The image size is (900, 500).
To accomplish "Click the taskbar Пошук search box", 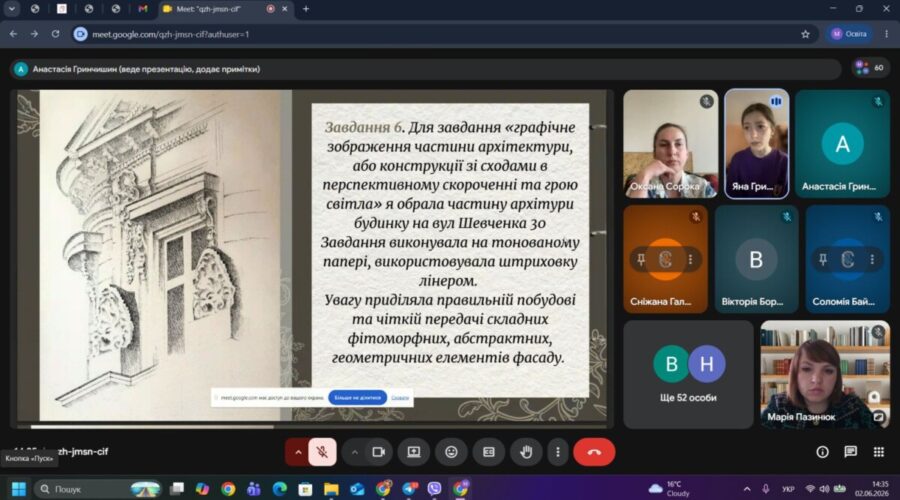I will [x=98, y=489].
